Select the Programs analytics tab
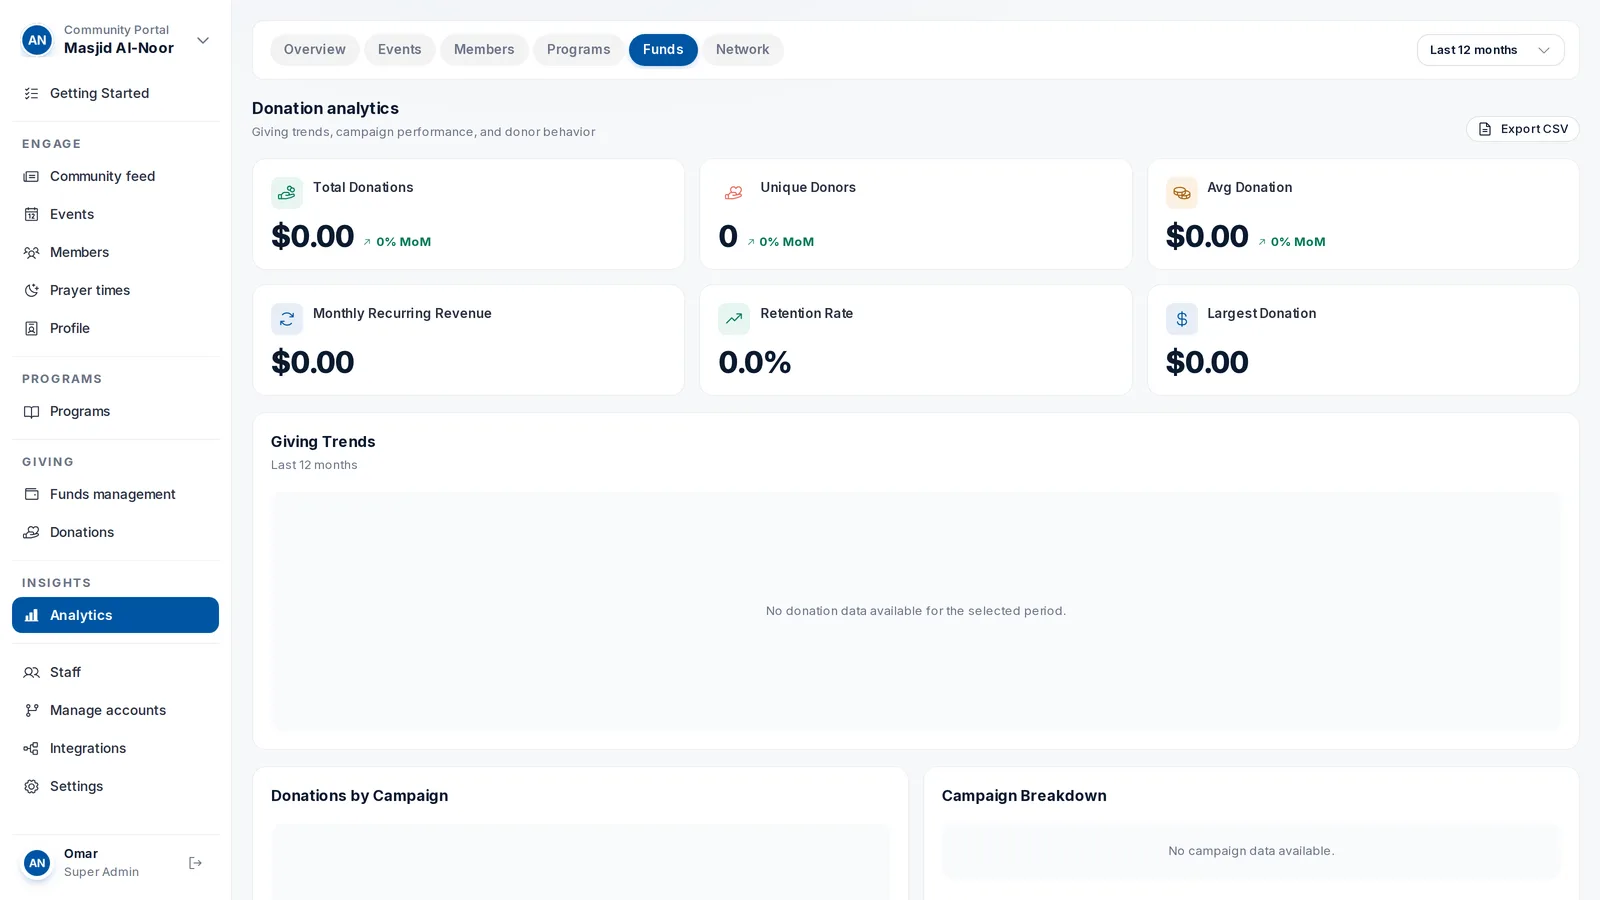Image resolution: width=1600 pixels, height=900 pixels. click(578, 50)
